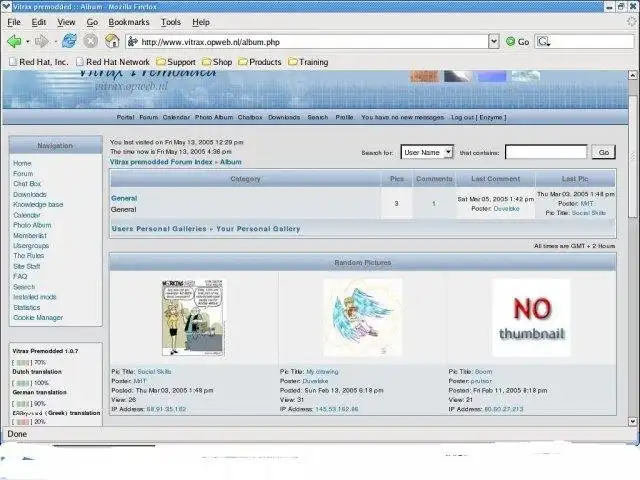640x480 pixels.
Task: Open the General album category link
Action: pos(124,198)
